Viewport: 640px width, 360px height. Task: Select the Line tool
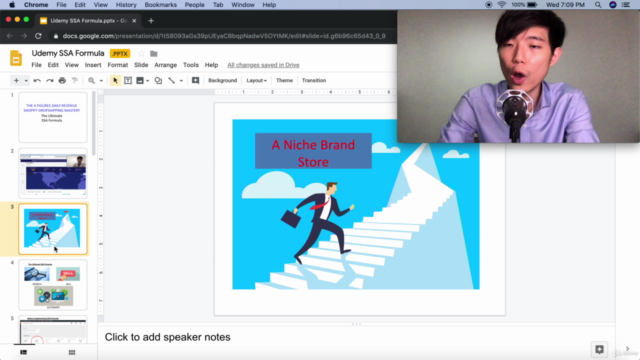coord(172,80)
